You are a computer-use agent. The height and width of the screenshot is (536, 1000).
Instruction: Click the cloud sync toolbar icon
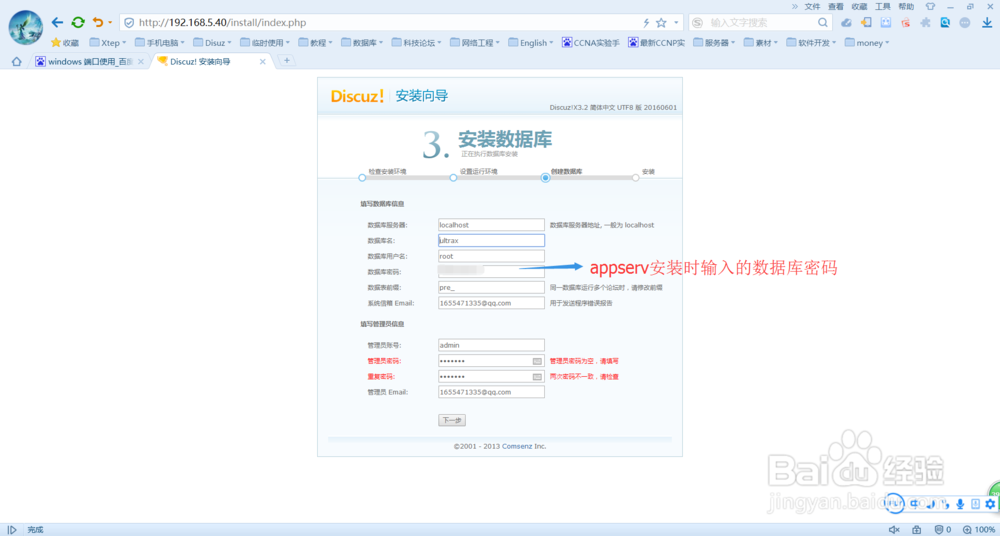[x=846, y=22]
